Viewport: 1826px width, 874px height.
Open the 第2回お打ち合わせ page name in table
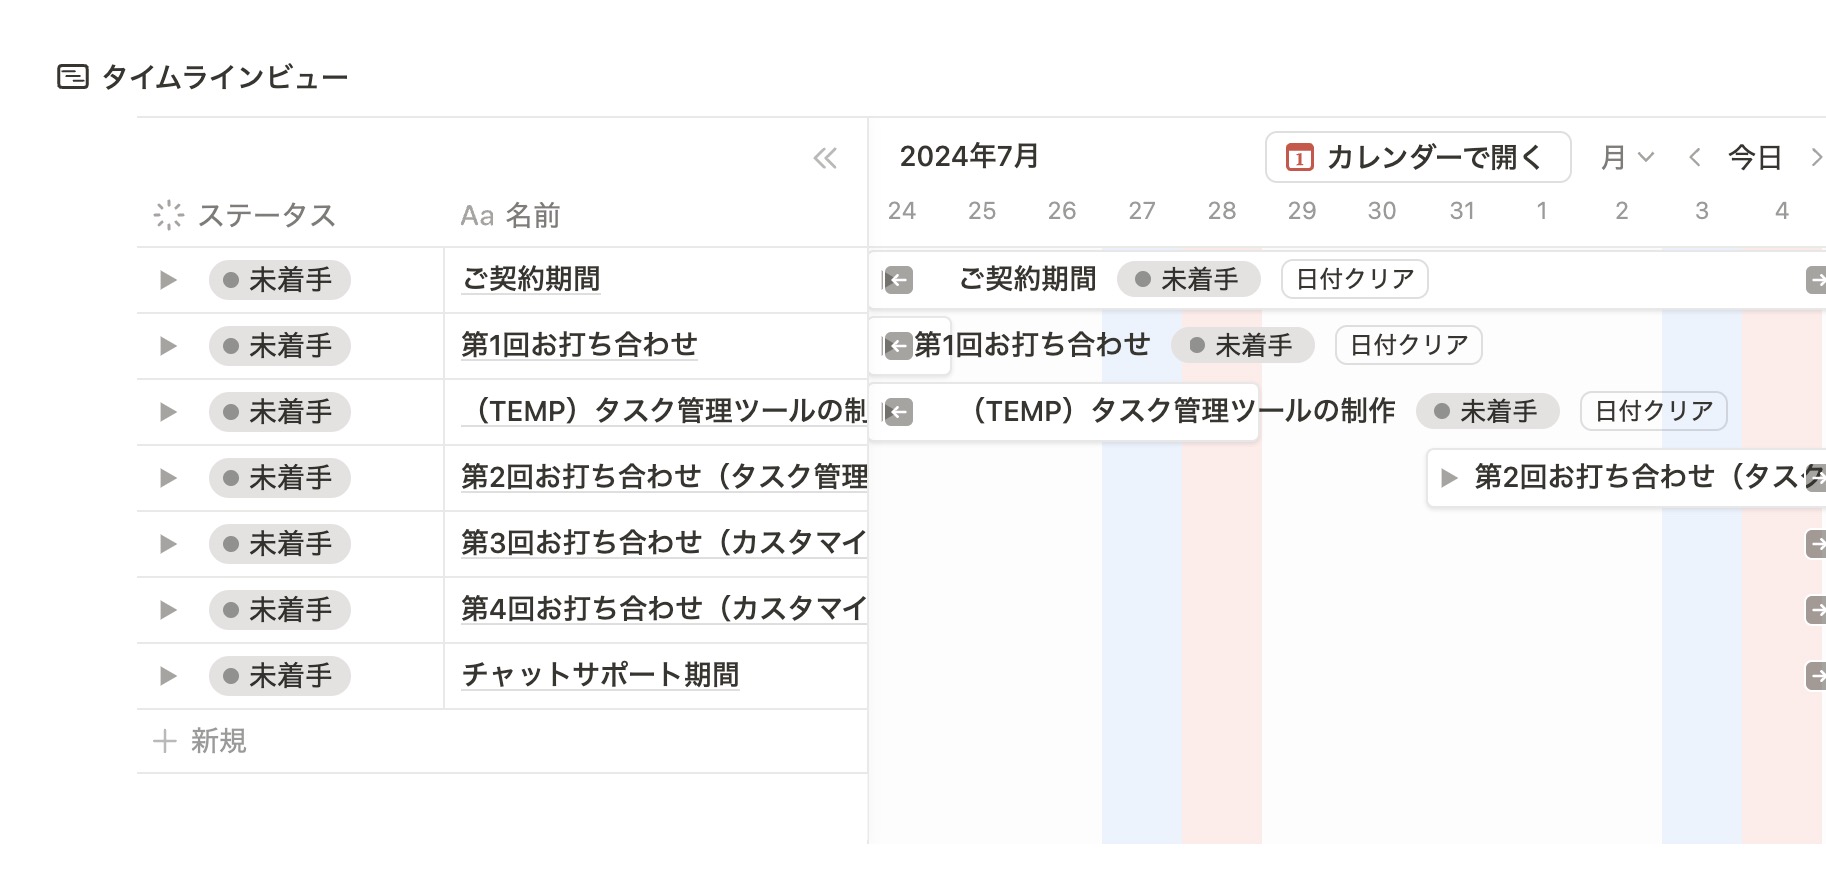(x=664, y=477)
